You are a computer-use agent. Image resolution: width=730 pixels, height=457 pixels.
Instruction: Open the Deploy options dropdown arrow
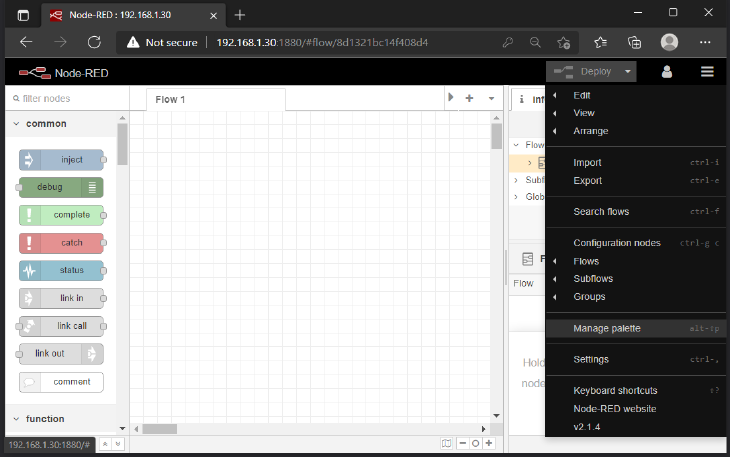click(x=628, y=72)
